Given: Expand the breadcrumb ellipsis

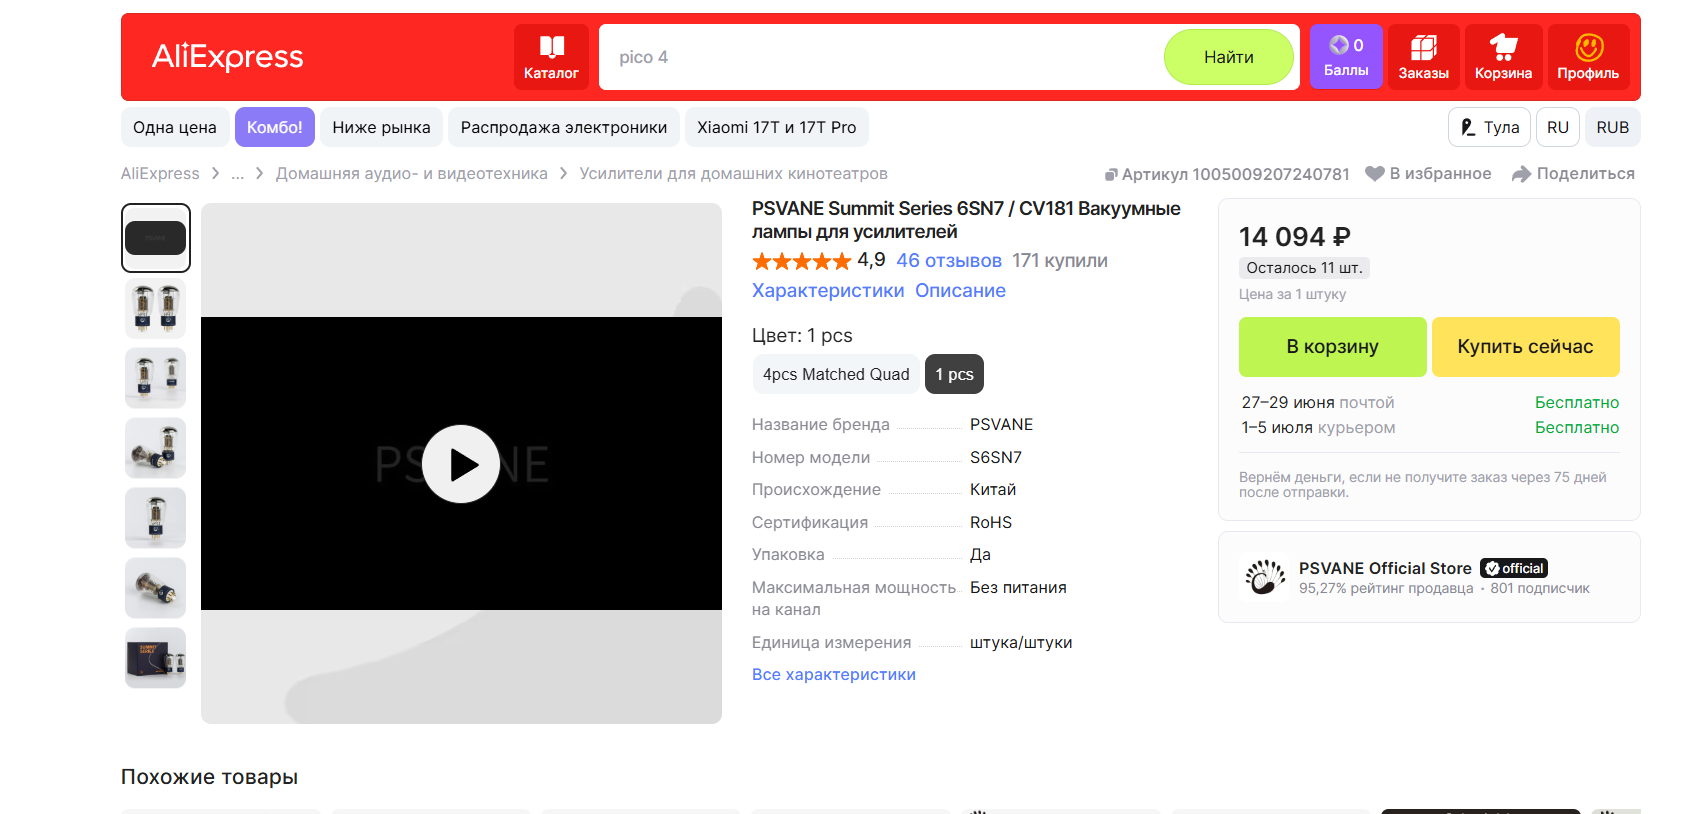Looking at the screenshot, I should [x=238, y=174].
